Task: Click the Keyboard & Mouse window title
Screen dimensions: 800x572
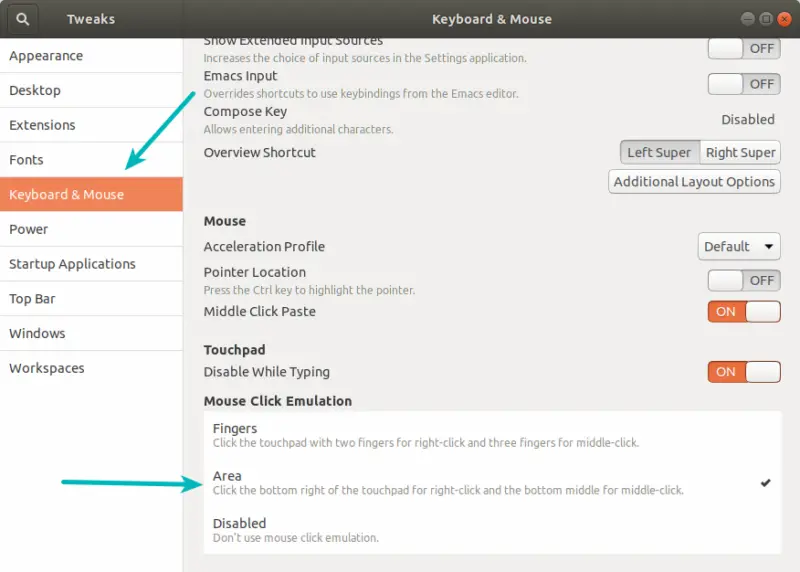Action: click(492, 19)
